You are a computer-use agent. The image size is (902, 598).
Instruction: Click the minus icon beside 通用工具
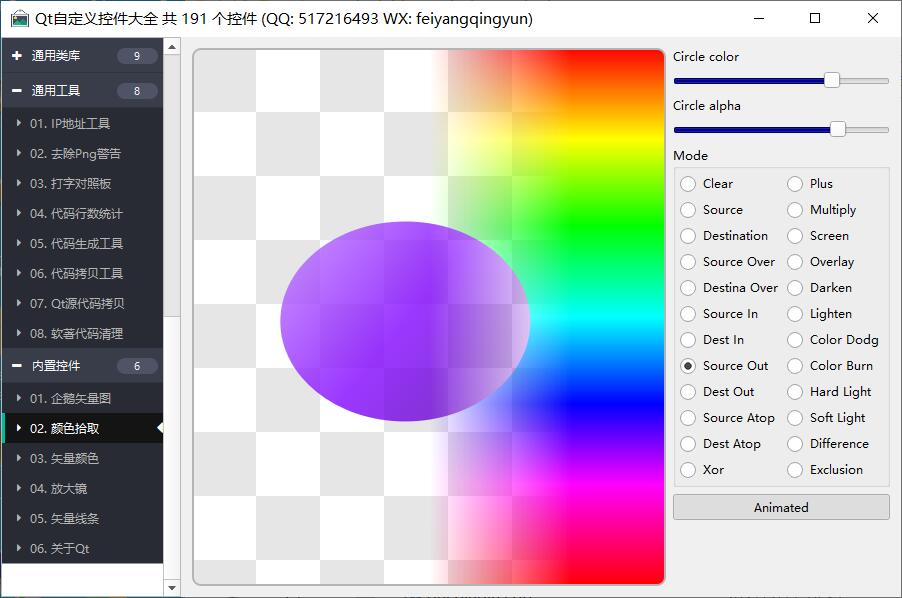tap(17, 91)
